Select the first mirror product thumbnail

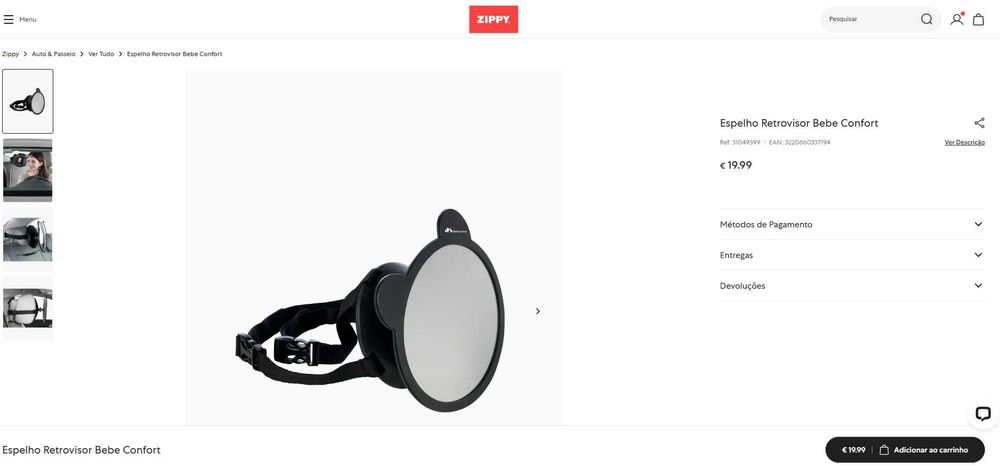click(28, 101)
